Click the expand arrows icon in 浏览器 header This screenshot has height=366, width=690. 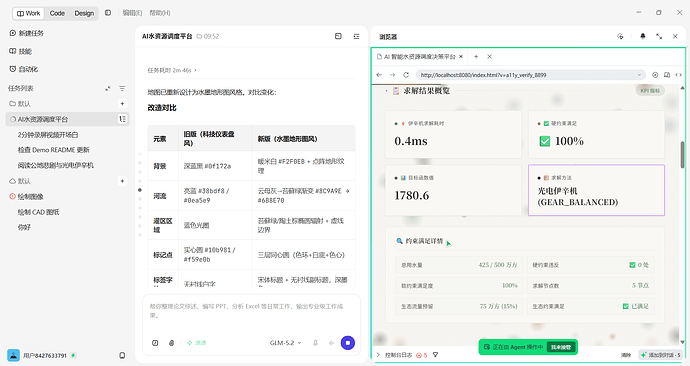pos(659,37)
